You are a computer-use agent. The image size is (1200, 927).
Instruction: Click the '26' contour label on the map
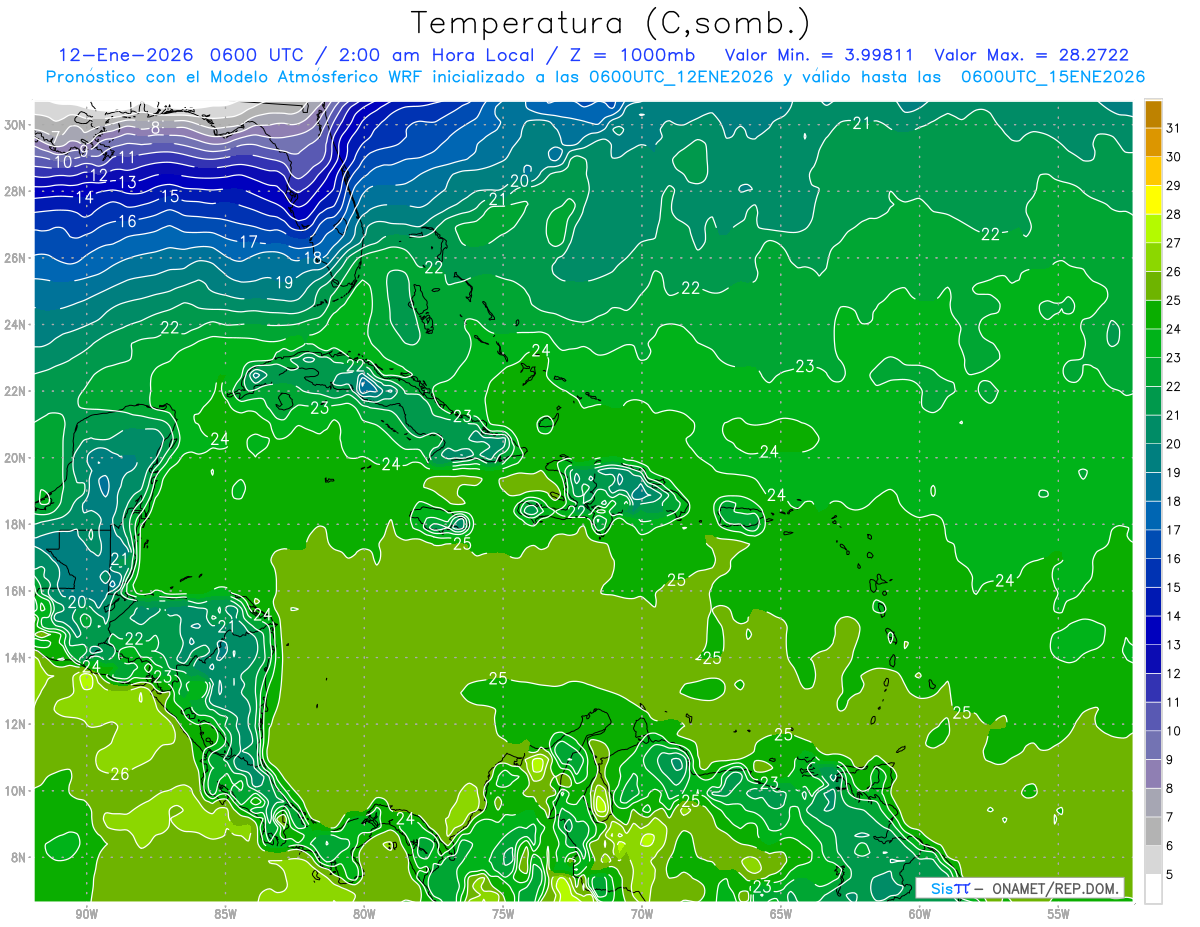(120, 774)
